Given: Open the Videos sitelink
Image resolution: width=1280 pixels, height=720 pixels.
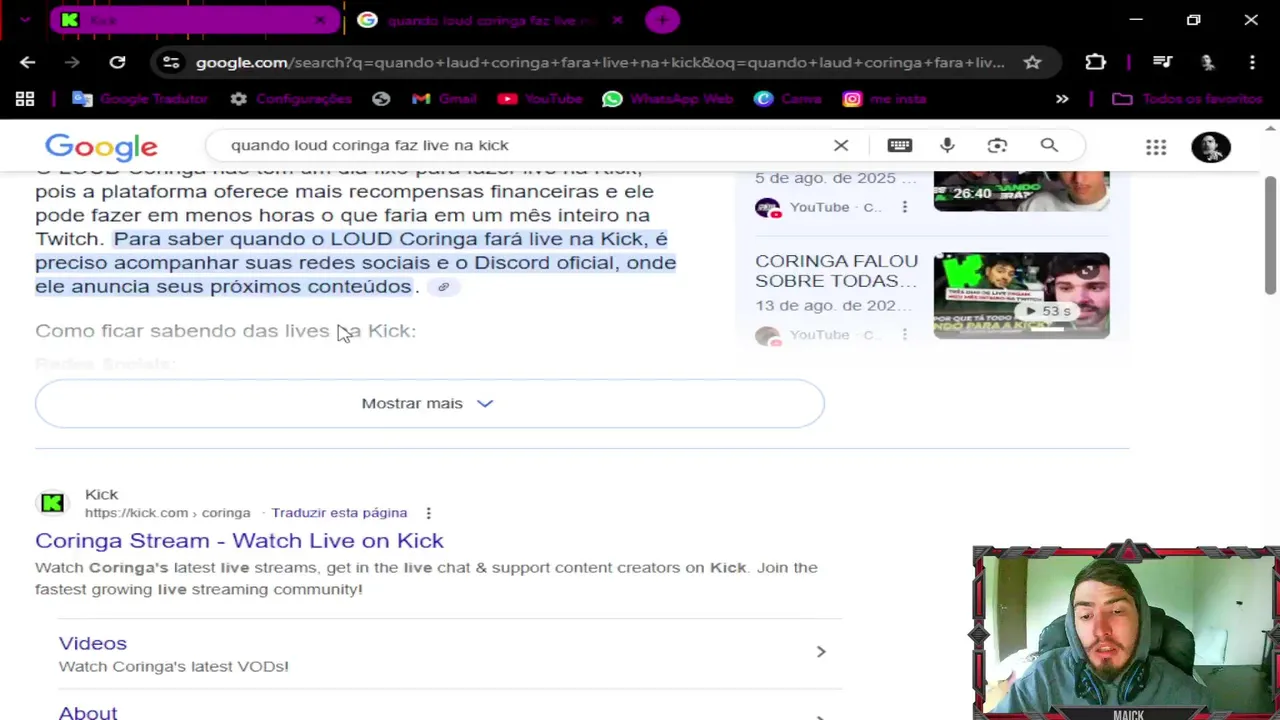Looking at the screenshot, I should pyautogui.click(x=93, y=643).
